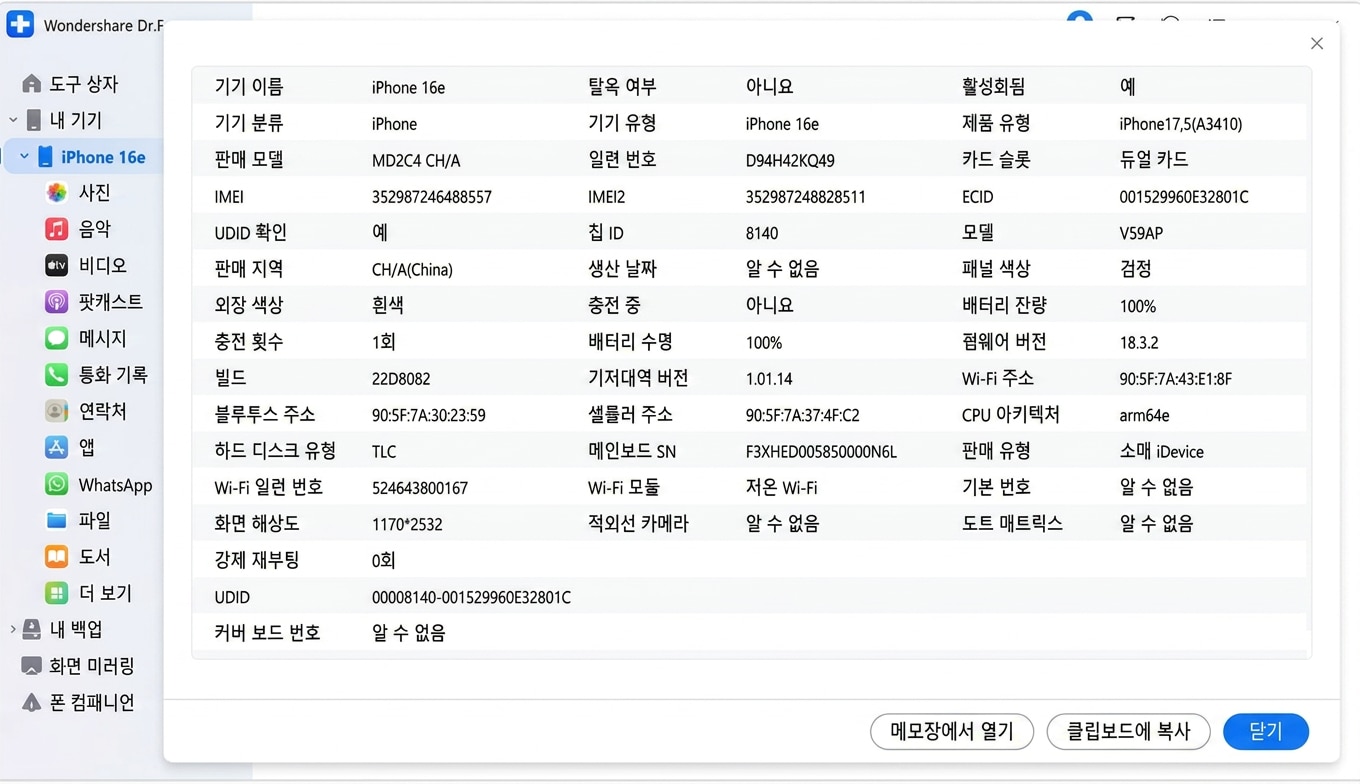Click the 클립보드에 복사 button
The height and width of the screenshot is (784, 1360).
[1128, 731]
